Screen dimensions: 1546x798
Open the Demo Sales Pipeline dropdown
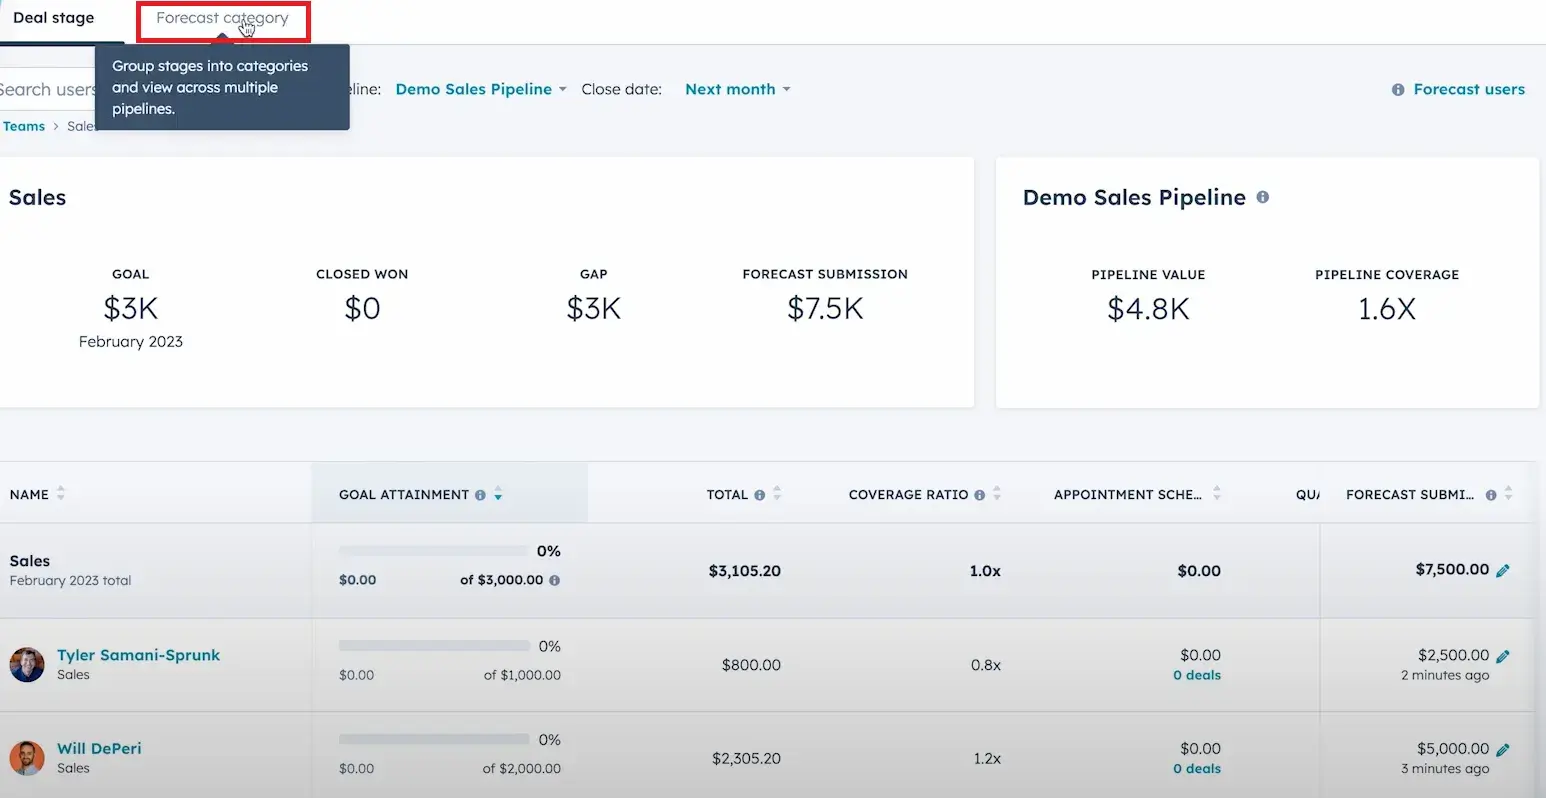tap(481, 89)
